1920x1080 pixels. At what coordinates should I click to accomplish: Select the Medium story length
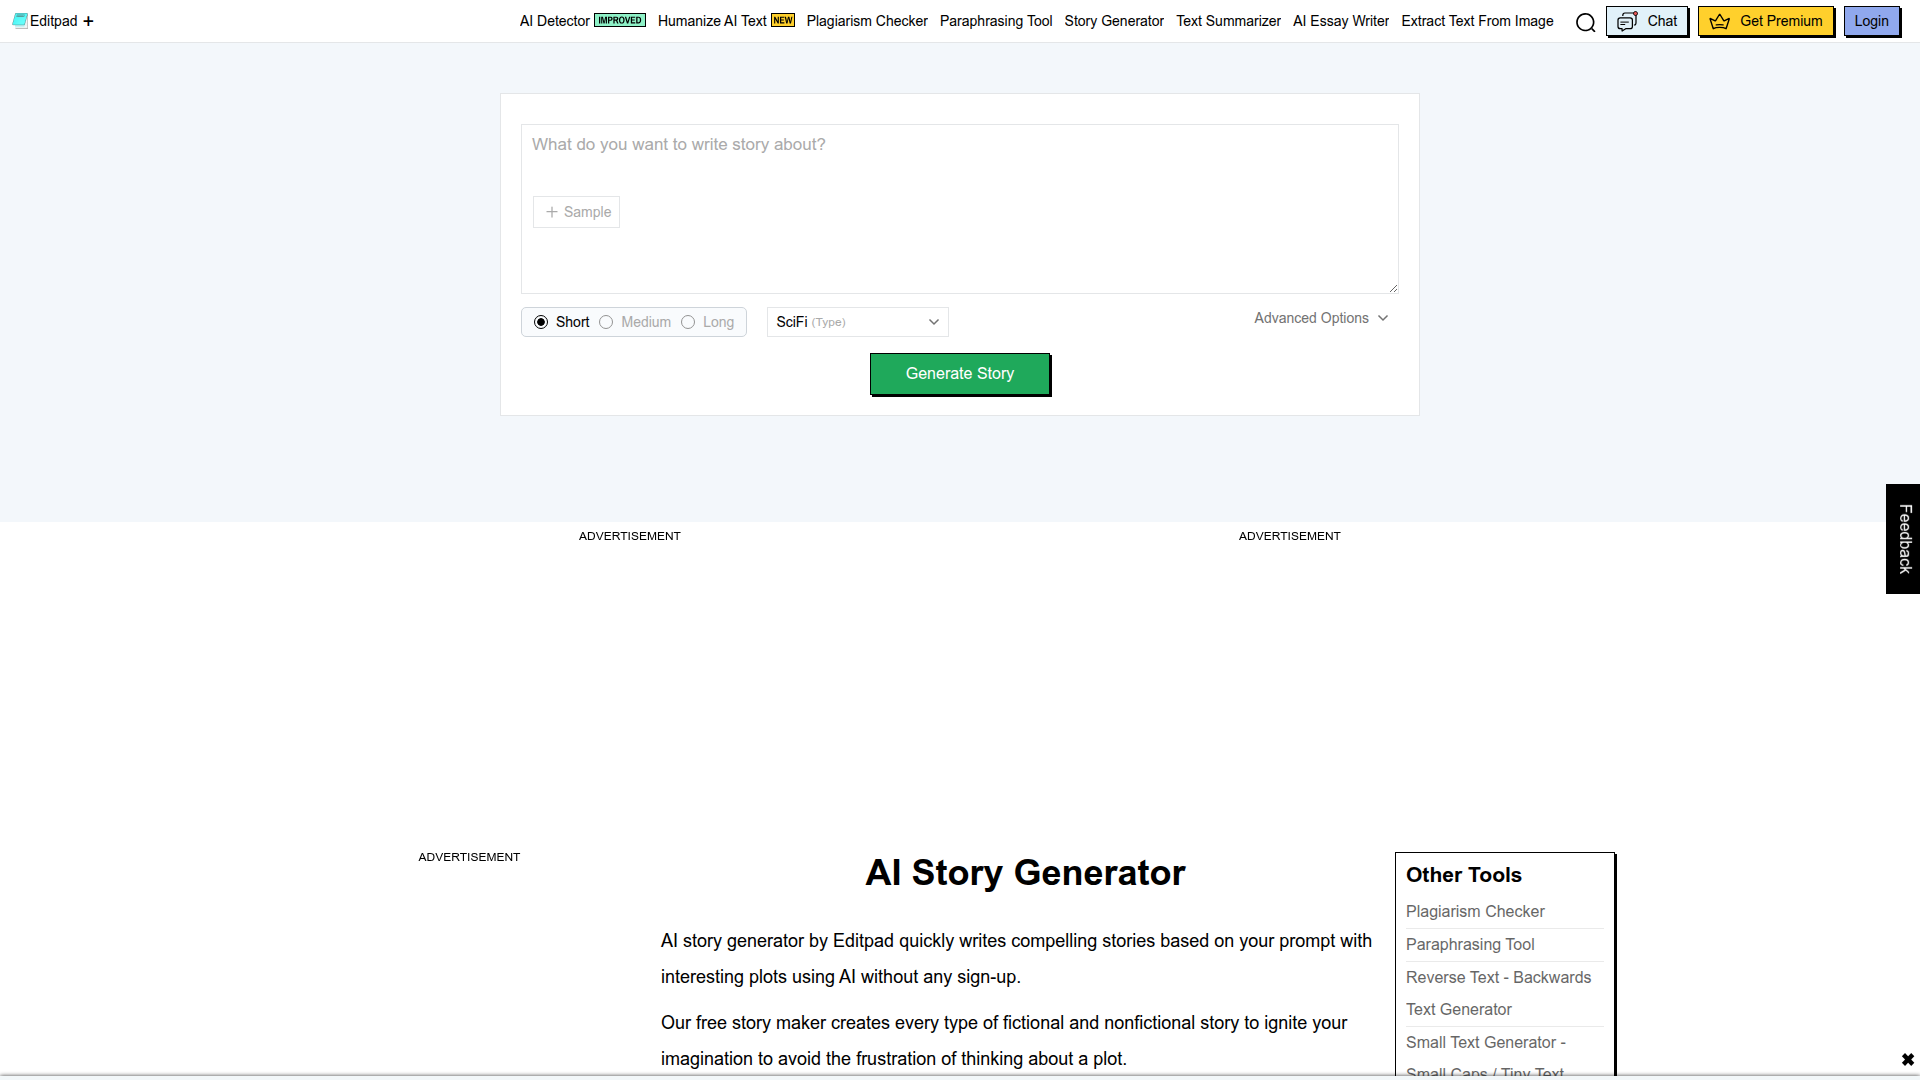(606, 322)
